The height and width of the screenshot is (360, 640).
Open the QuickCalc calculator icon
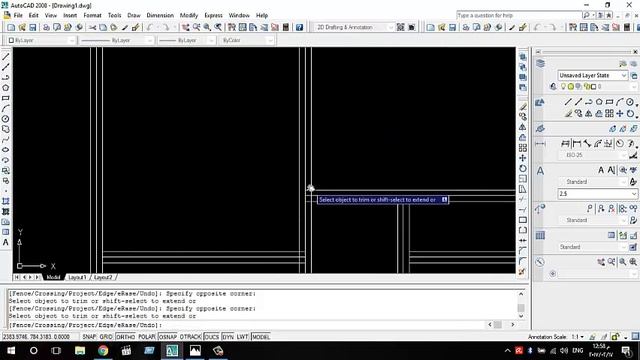(286, 27)
